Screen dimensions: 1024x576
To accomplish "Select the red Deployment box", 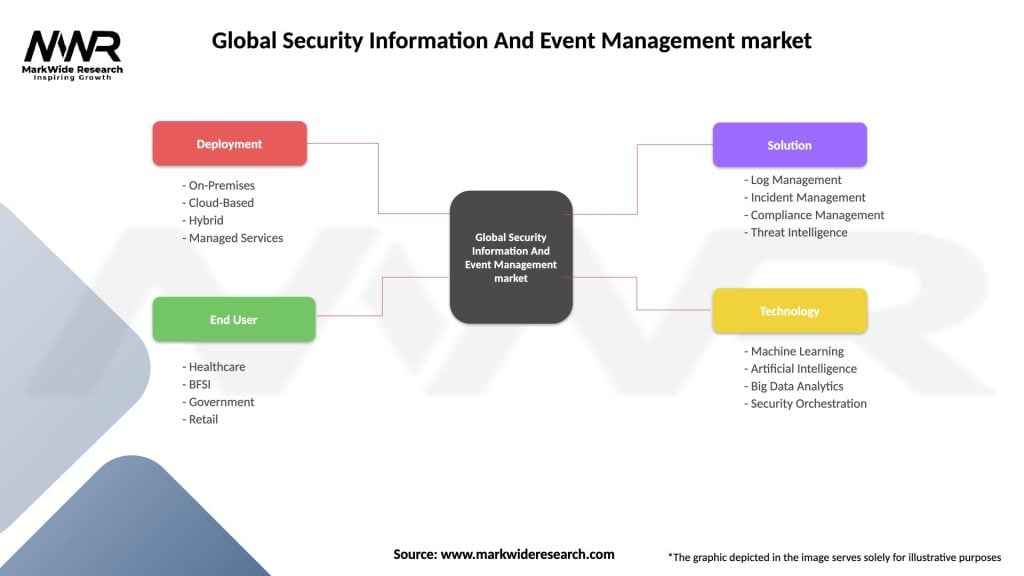I will [229, 144].
